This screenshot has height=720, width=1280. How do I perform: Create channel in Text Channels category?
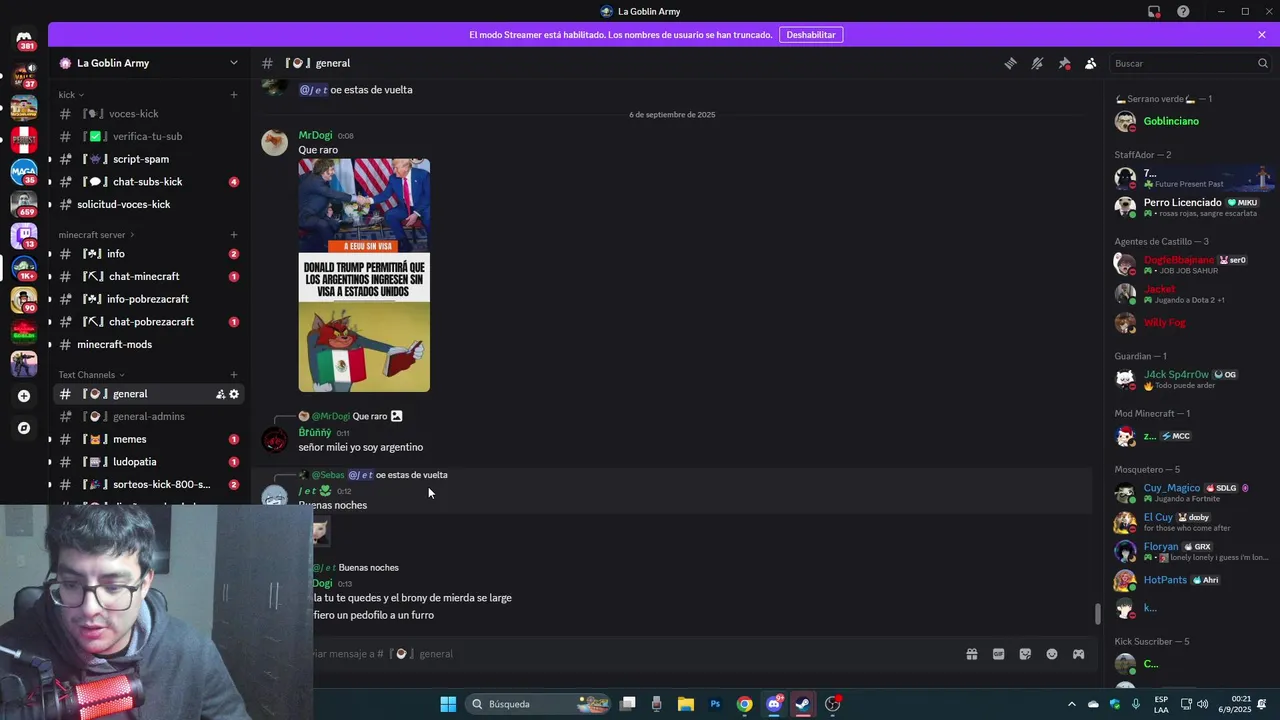(234, 375)
